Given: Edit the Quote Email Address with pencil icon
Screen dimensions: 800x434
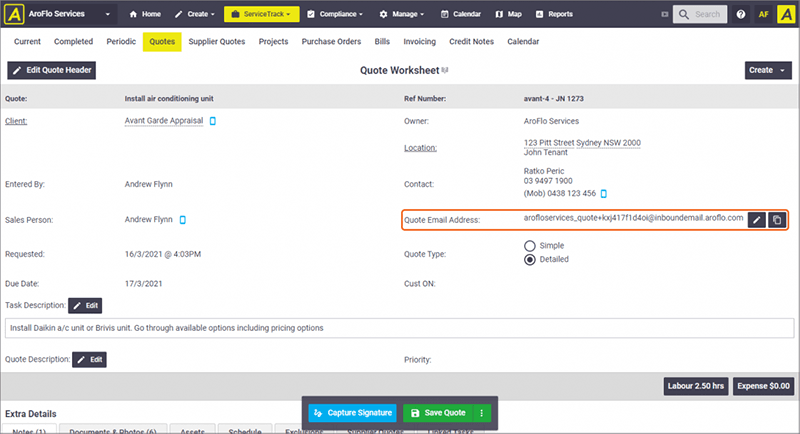Looking at the screenshot, I should 757,220.
